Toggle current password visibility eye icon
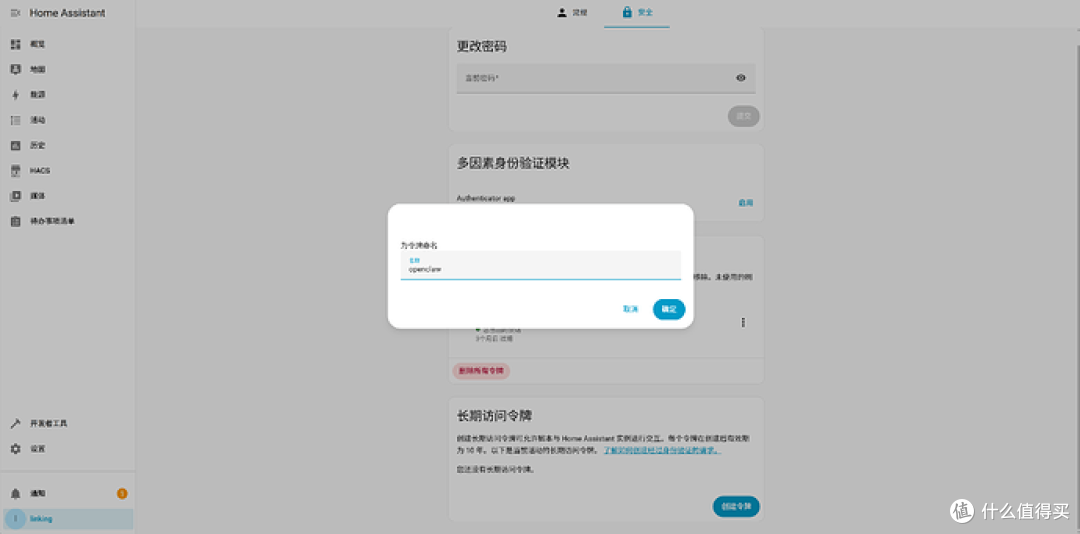This screenshot has width=1080, height=534. 741,78
